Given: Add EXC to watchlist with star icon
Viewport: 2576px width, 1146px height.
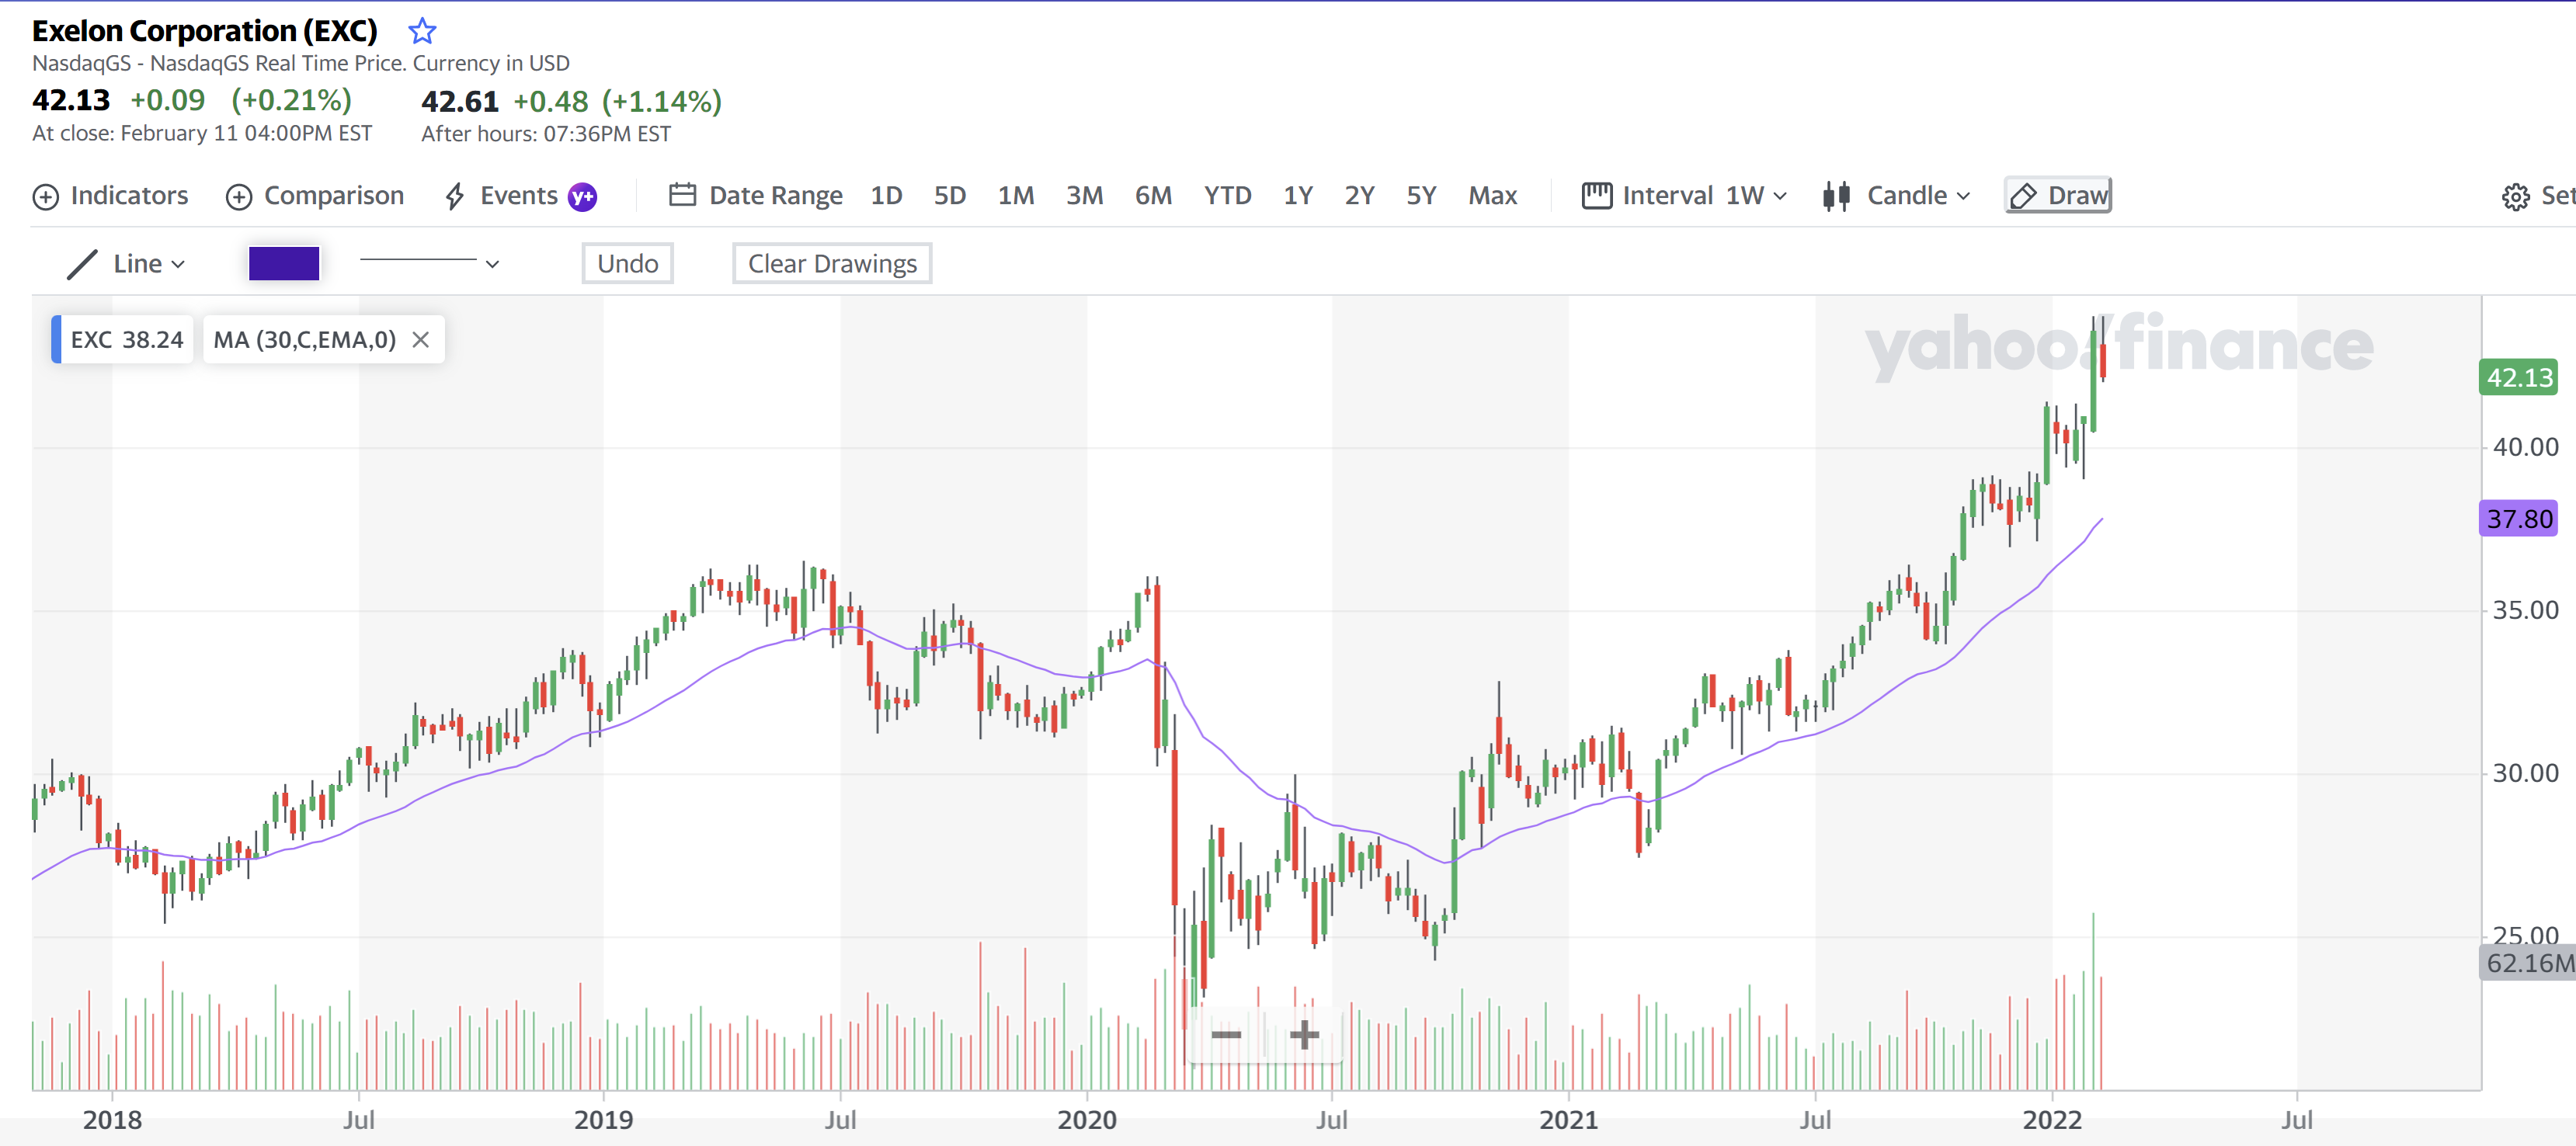Looking at the screenshot, I should coord(422,31).
